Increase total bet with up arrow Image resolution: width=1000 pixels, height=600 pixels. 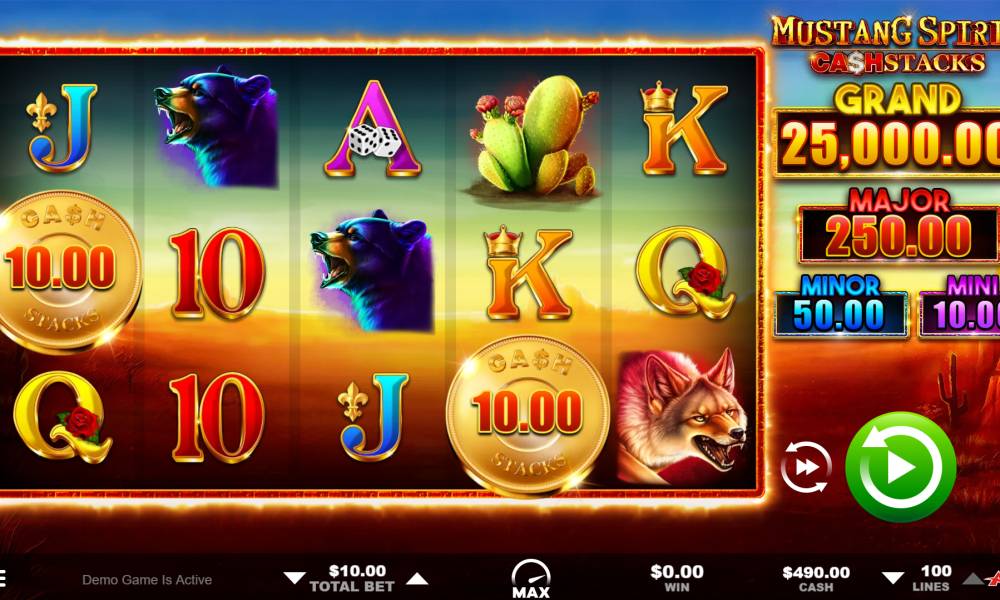click(417, 578)
